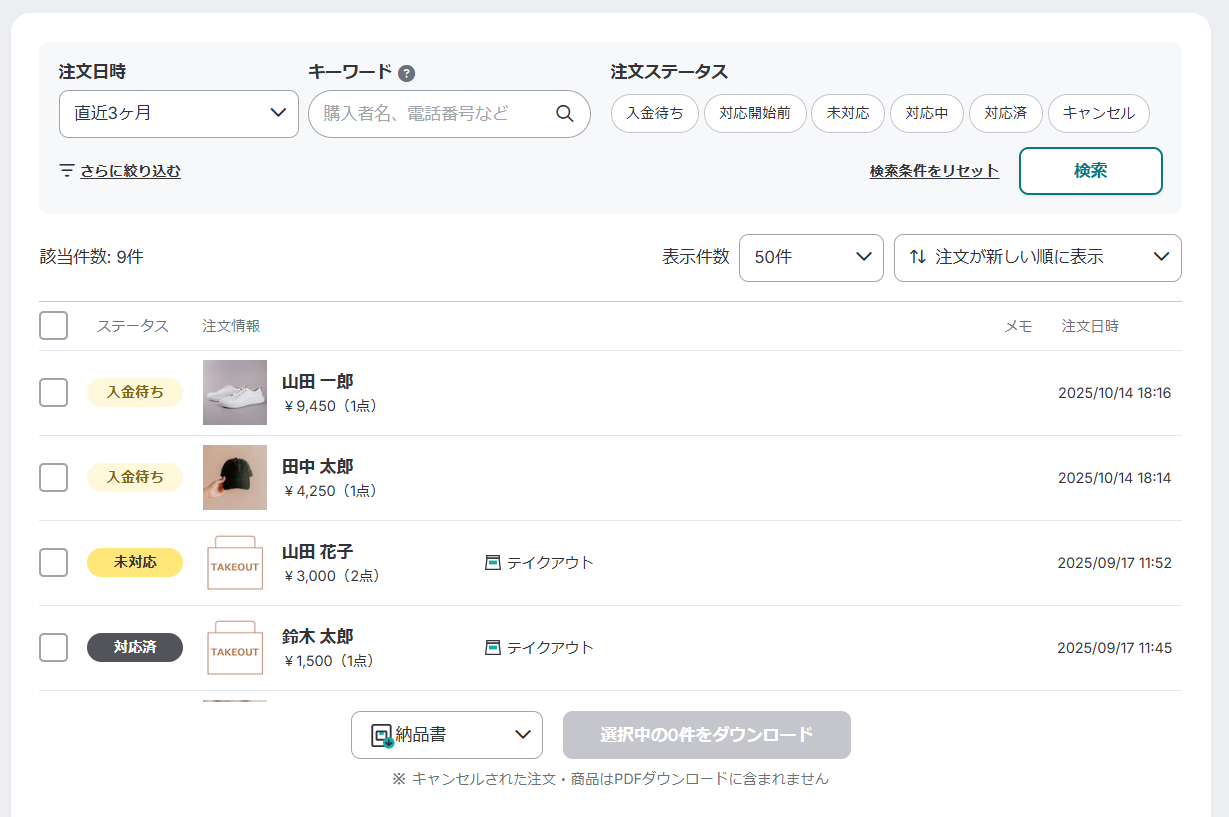1229x817 pixels.
Task: Click the TAKEOUT bag image for 山田 花子
Action: pyautogui.click(x=235, y=563)
